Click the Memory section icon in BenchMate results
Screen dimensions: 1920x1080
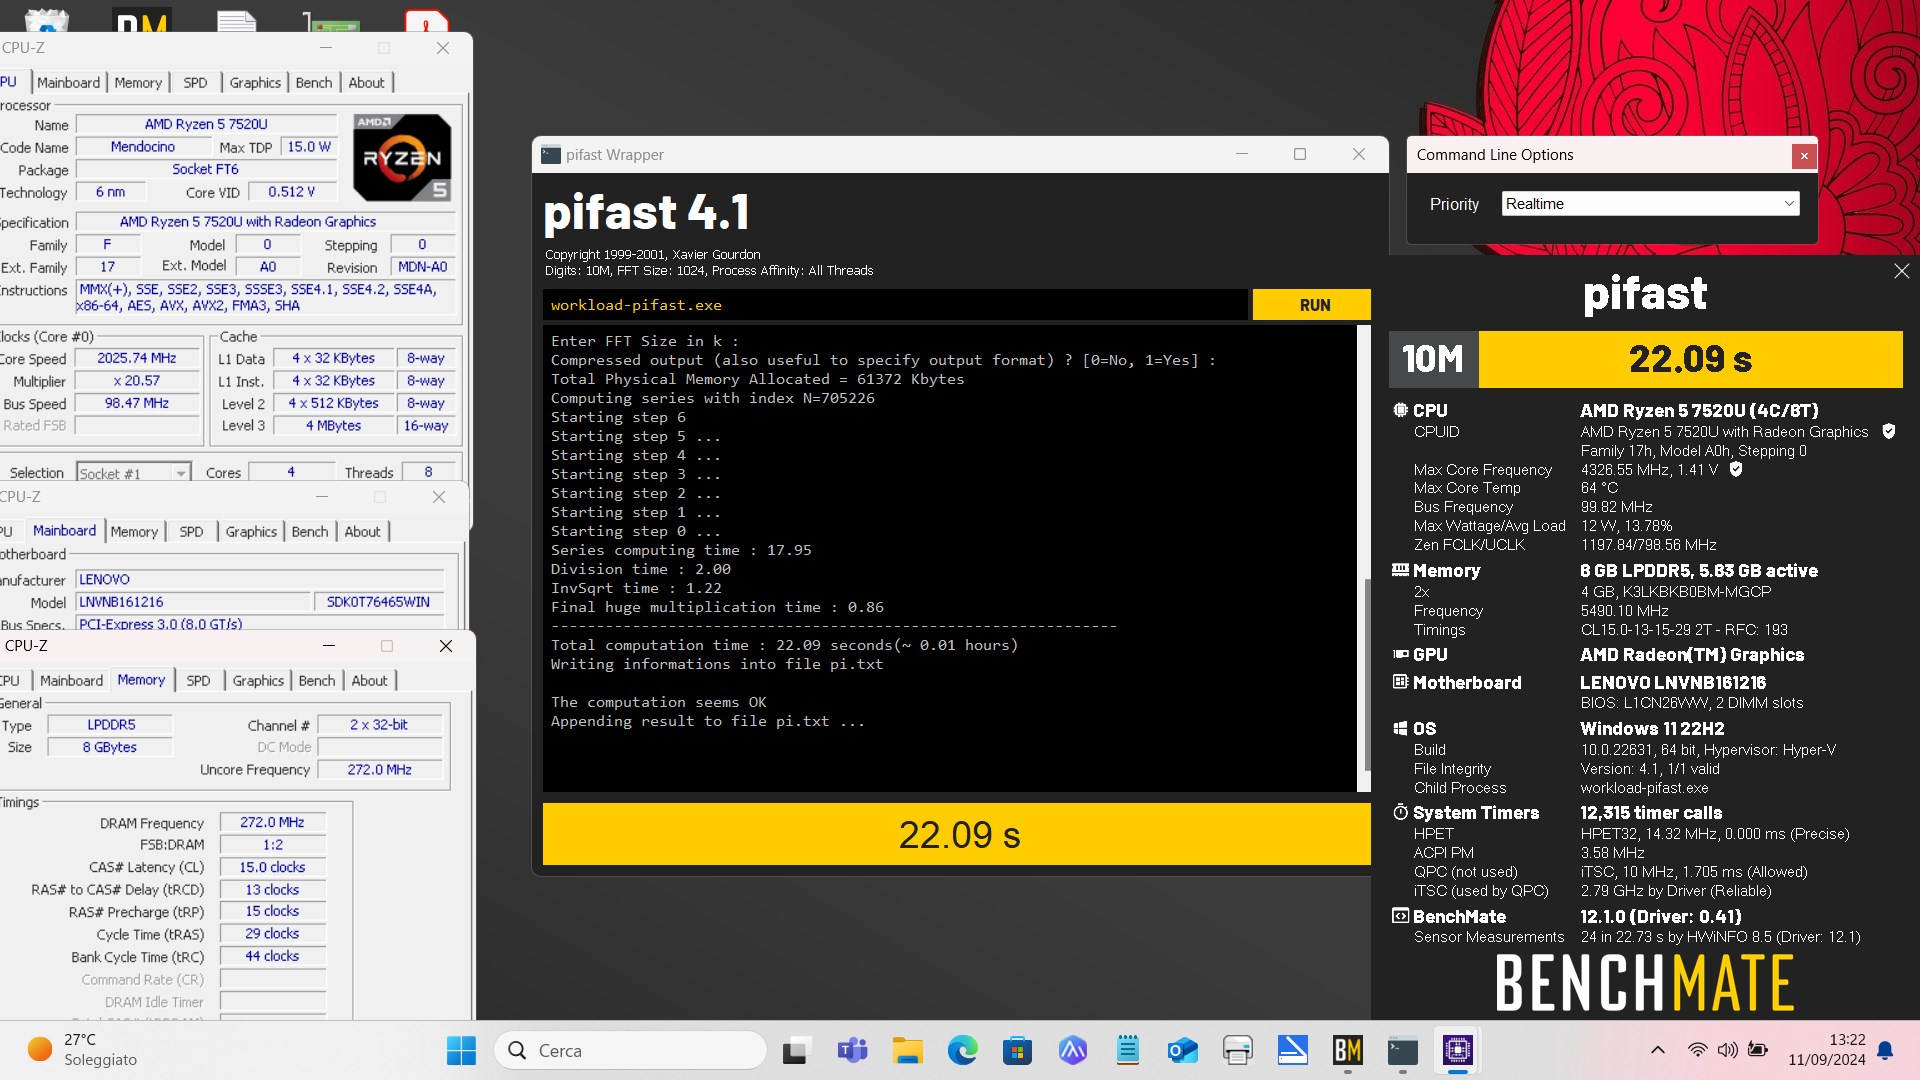pos(1400,570)
